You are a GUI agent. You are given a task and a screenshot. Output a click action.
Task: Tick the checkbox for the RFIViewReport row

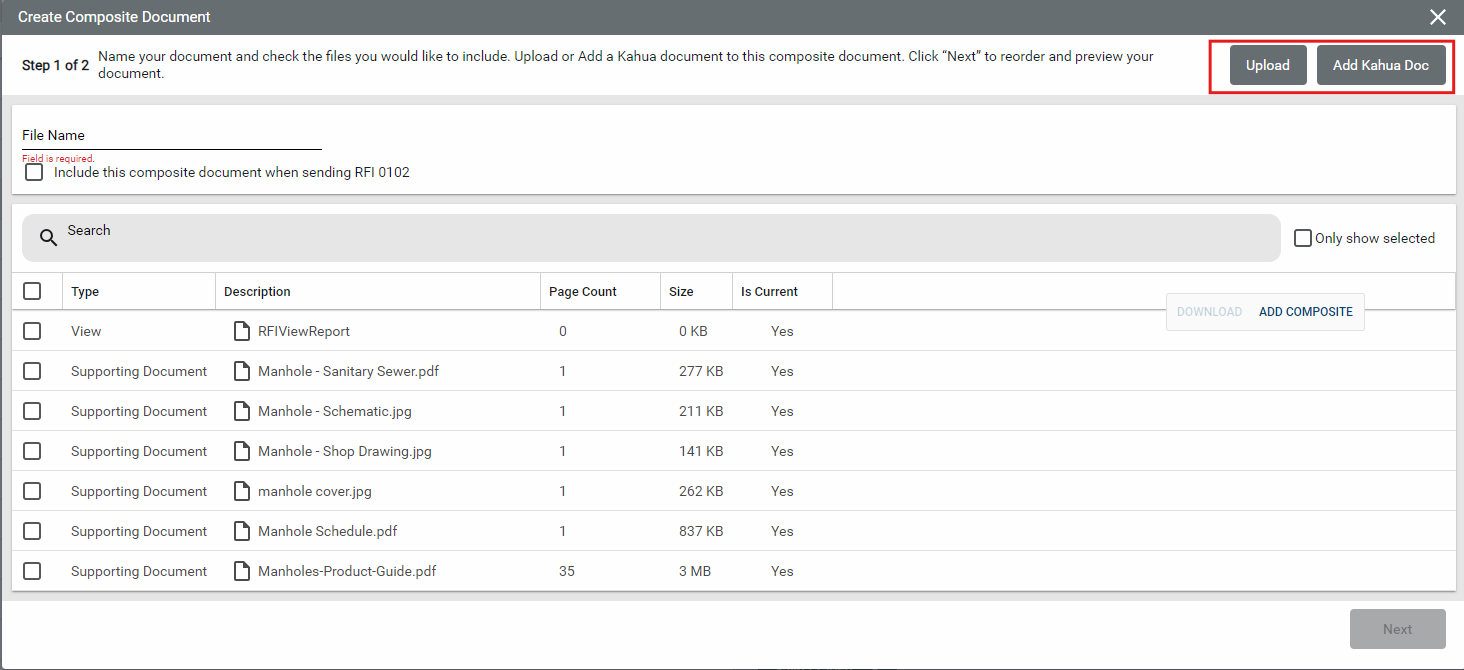(x=32, y=331)
